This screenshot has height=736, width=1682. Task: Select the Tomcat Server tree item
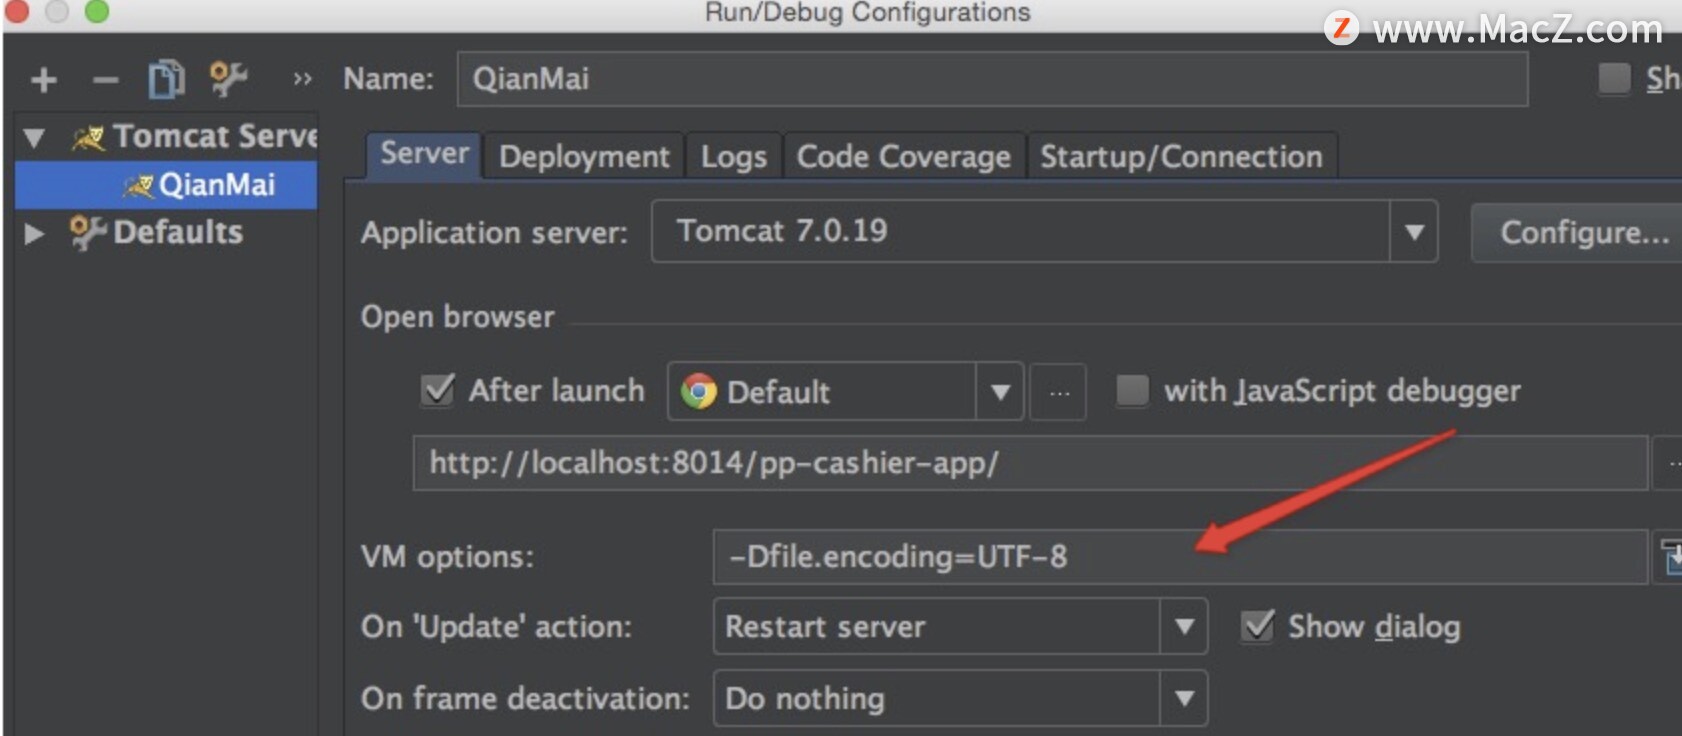166,137
